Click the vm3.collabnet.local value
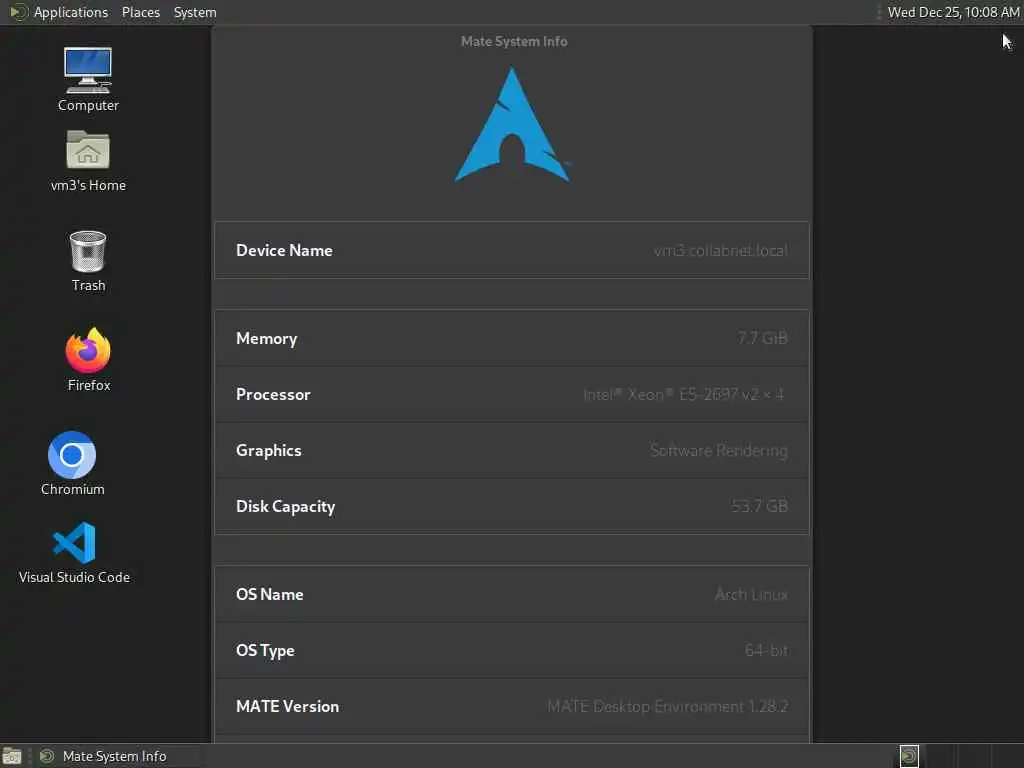This screenshot has width=1024, height=768. (720, 250)
